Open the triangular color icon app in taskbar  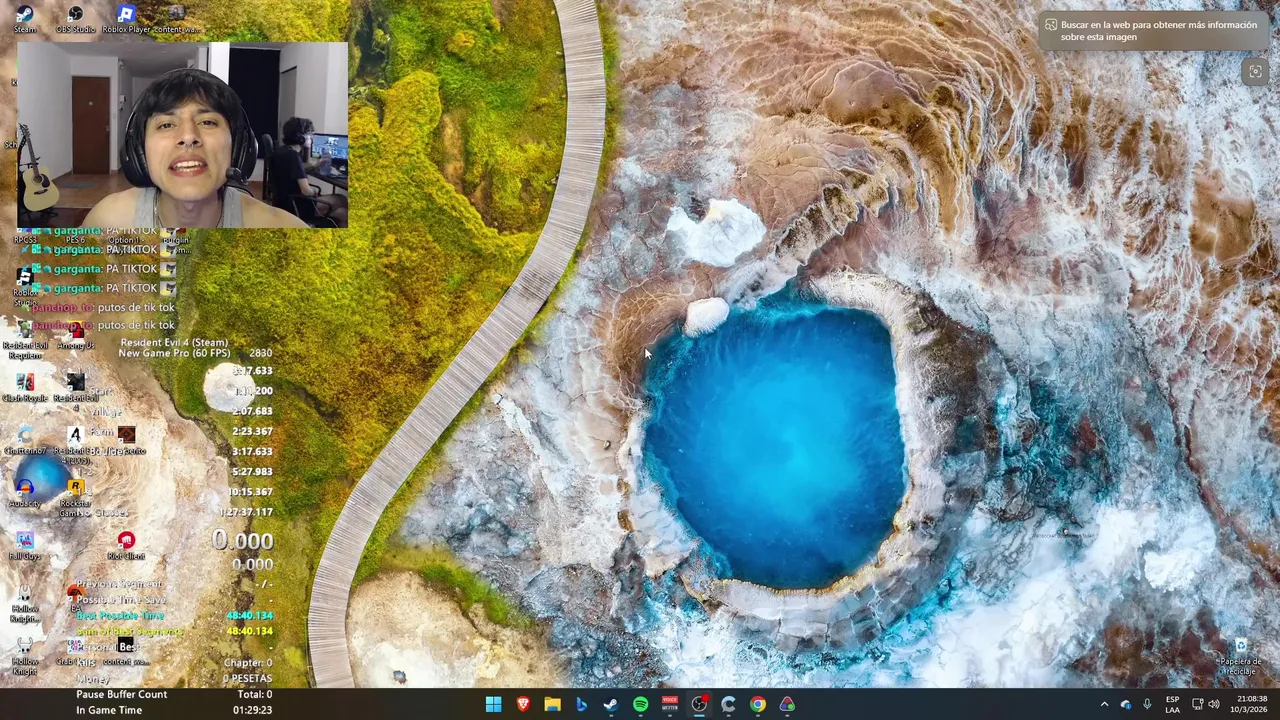pyautogui.click(x=787, y=704)
